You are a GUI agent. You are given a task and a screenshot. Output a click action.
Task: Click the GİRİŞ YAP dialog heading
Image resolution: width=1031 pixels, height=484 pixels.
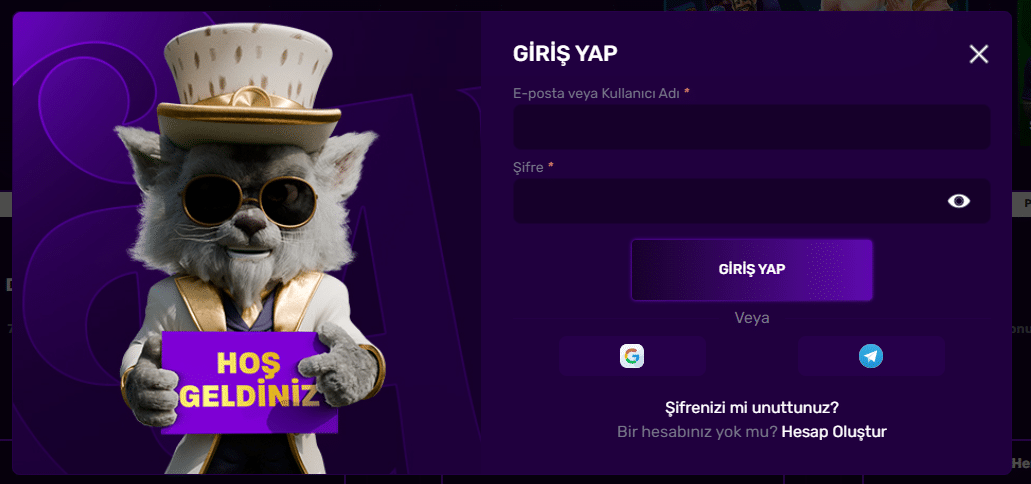(x=565, y=54)
